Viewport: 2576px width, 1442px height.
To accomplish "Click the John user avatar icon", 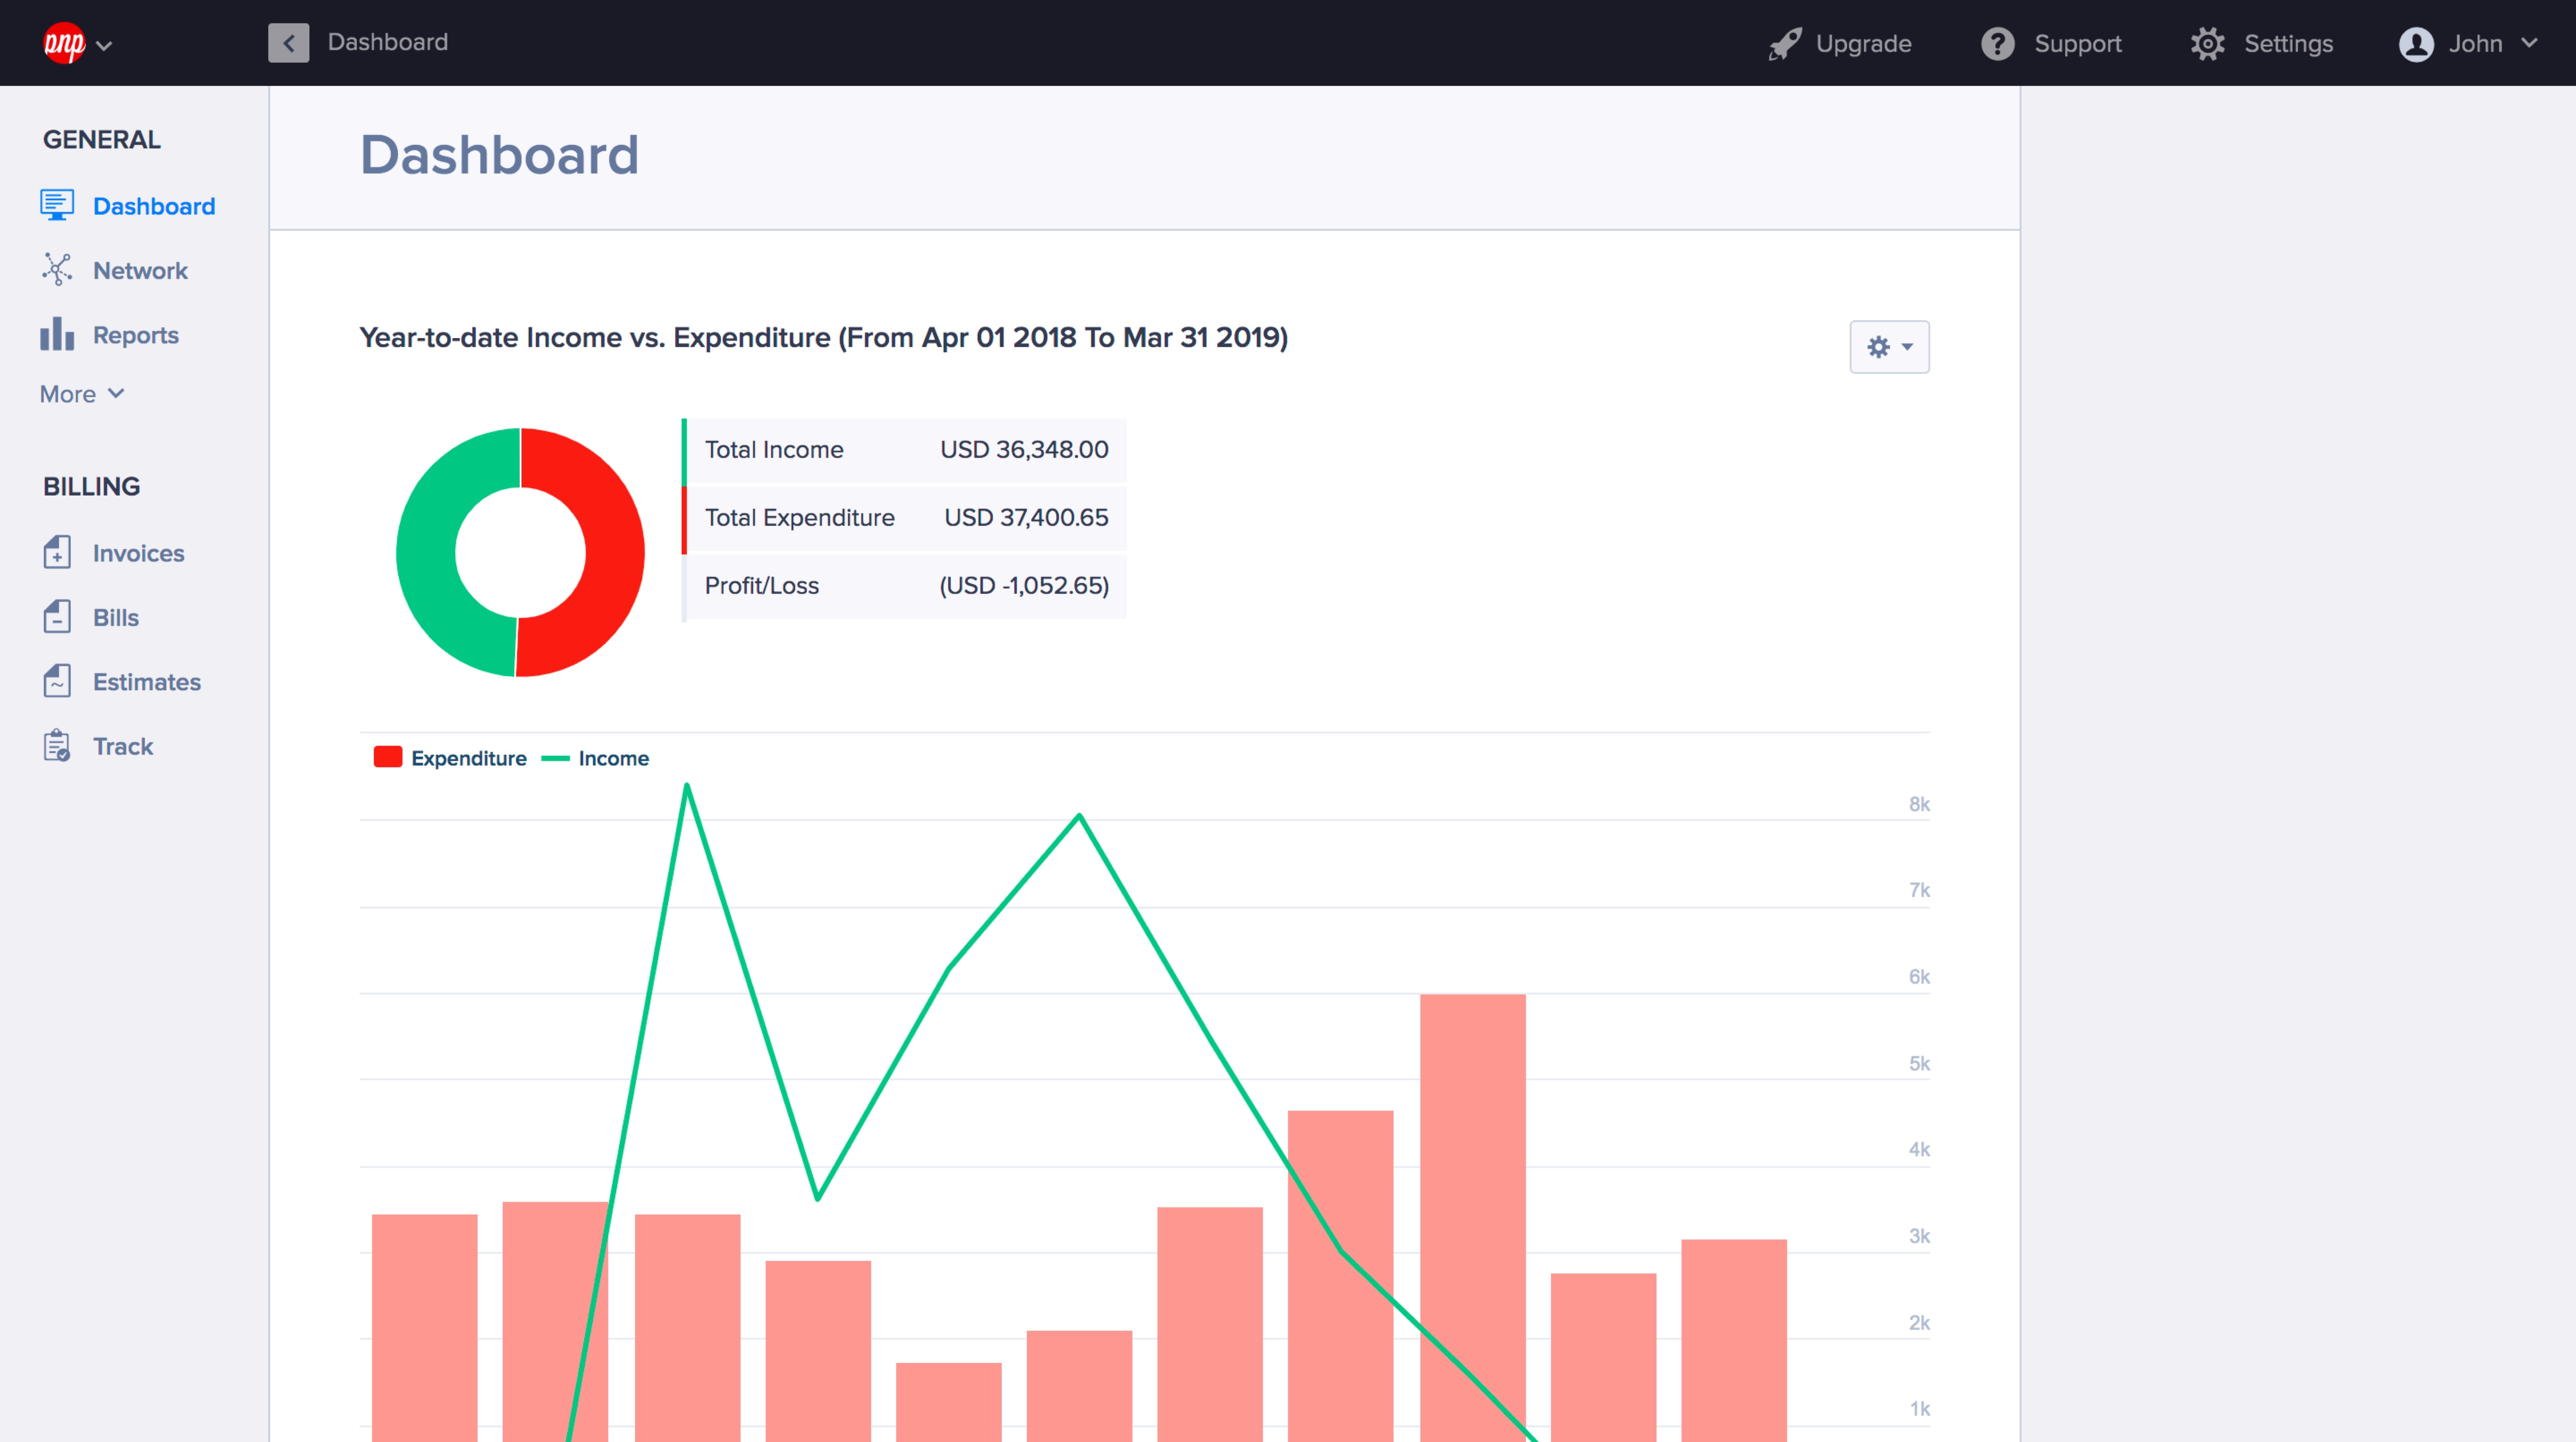I will point(2416,44).
